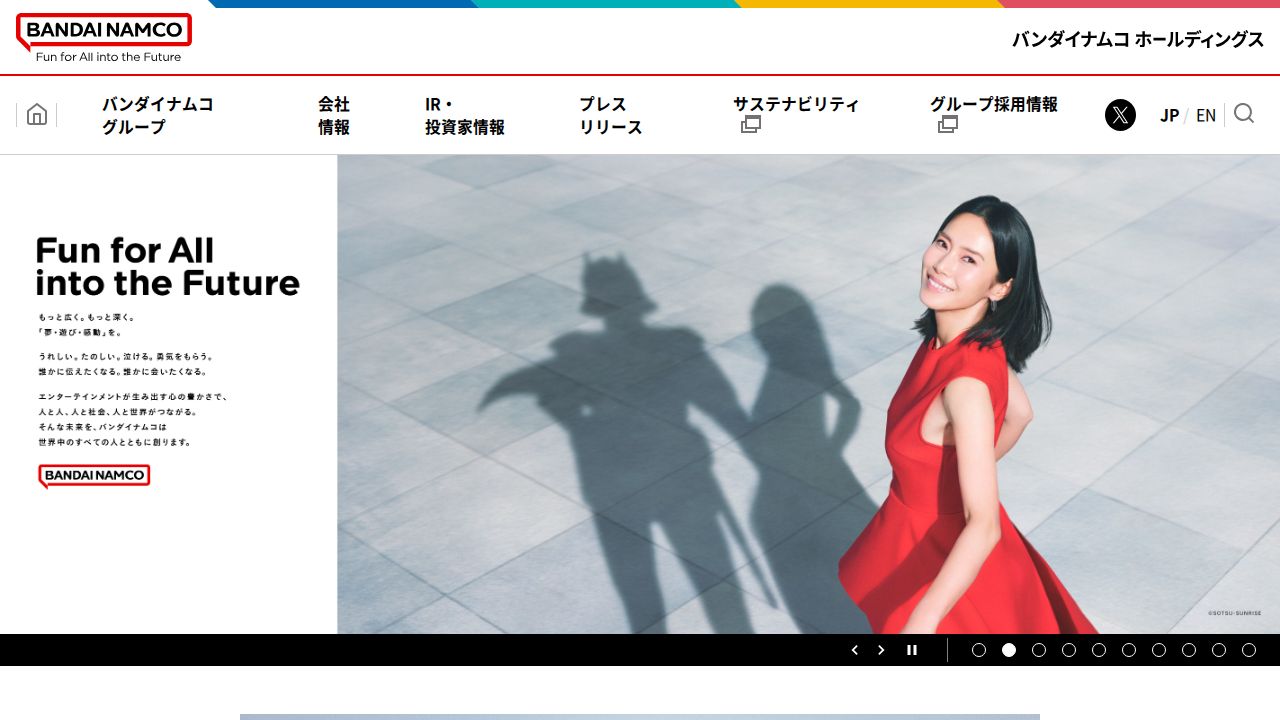Click バンダイナムコ ホールディングス header text
Viewport: 1280px width, 720px height.
click(x=1138, y=39)
